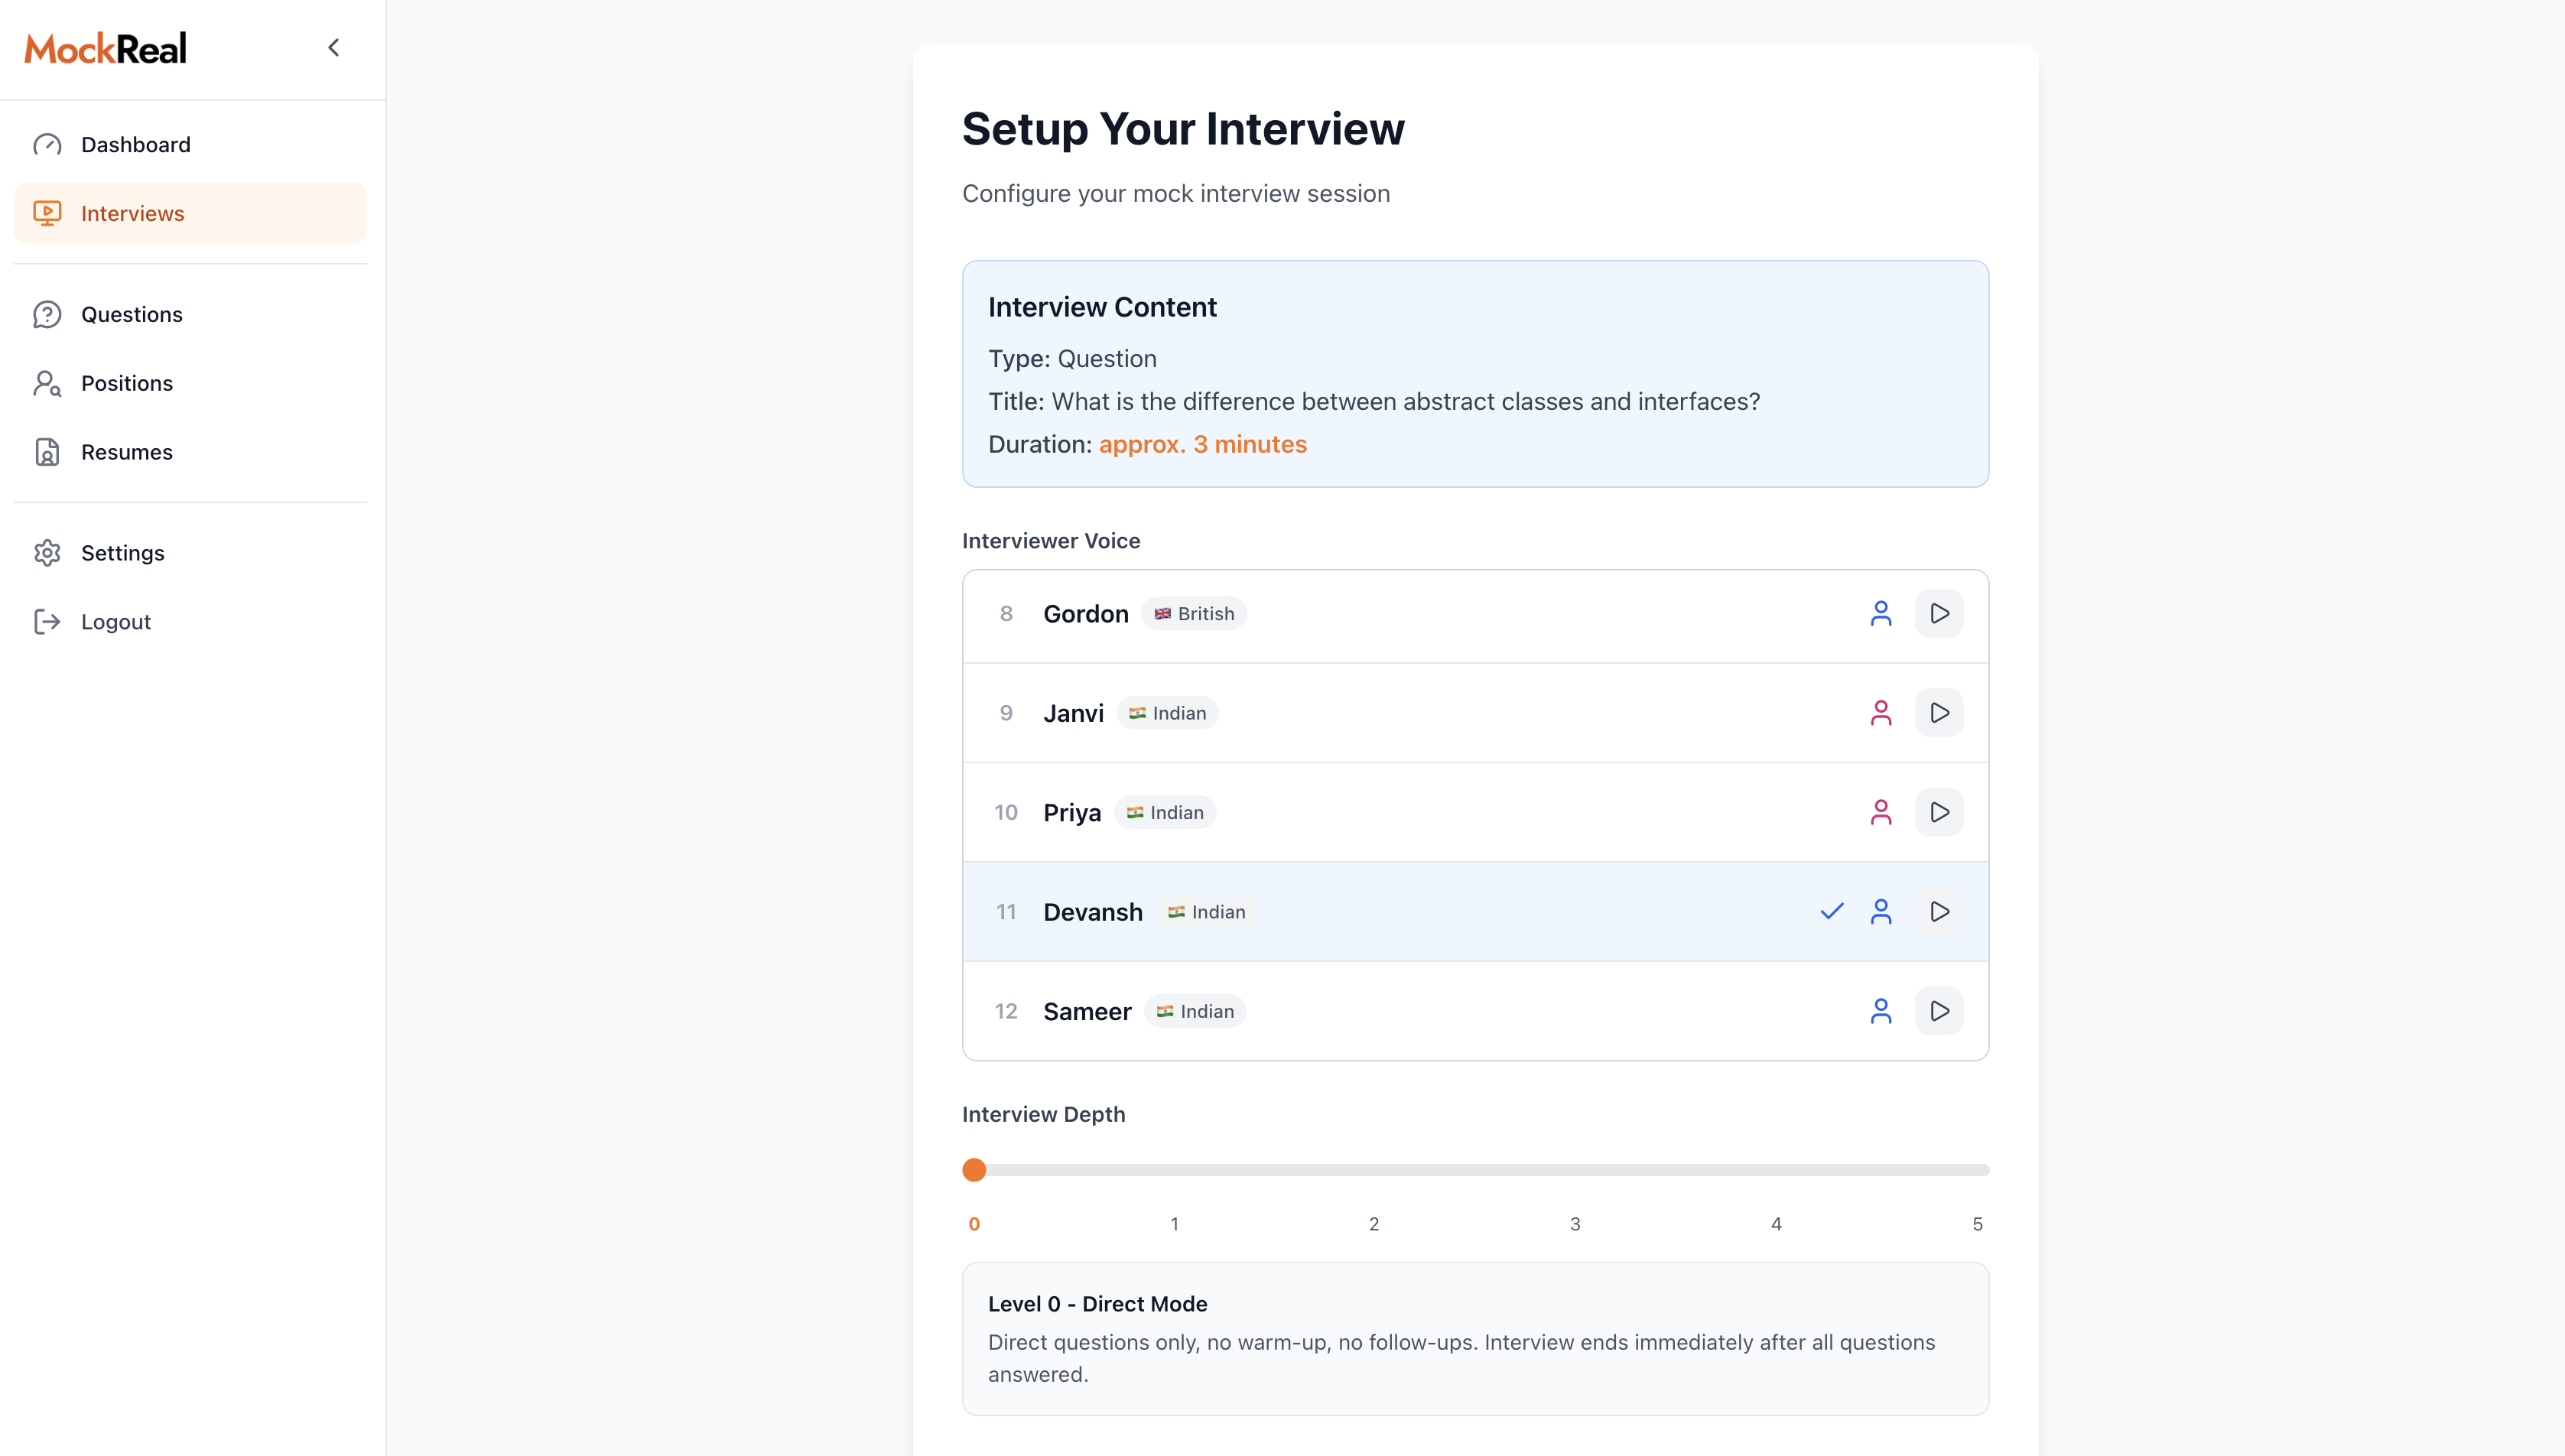Preview Priya's voice with play button

tap(1938, 812)
